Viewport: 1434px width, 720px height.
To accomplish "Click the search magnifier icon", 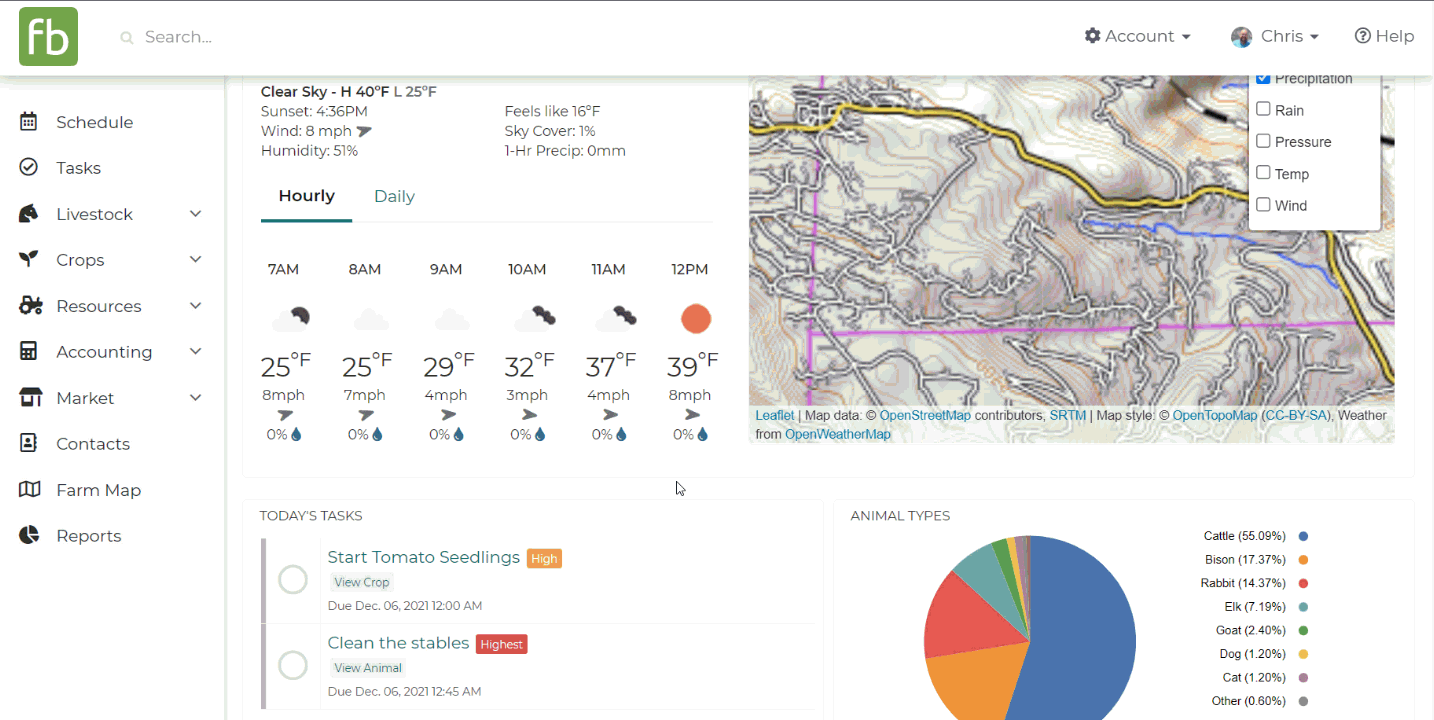I will tap(127, 38).
